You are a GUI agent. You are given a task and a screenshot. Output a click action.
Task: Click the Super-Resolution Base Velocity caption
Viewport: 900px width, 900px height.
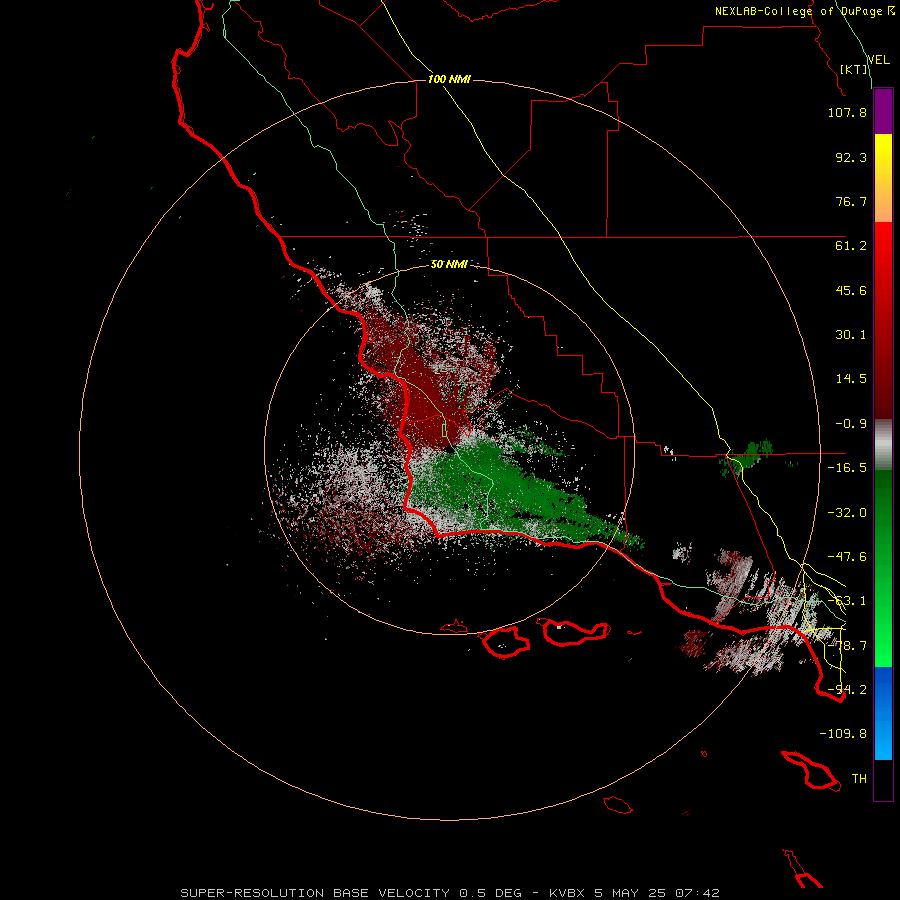click(449, 893)
